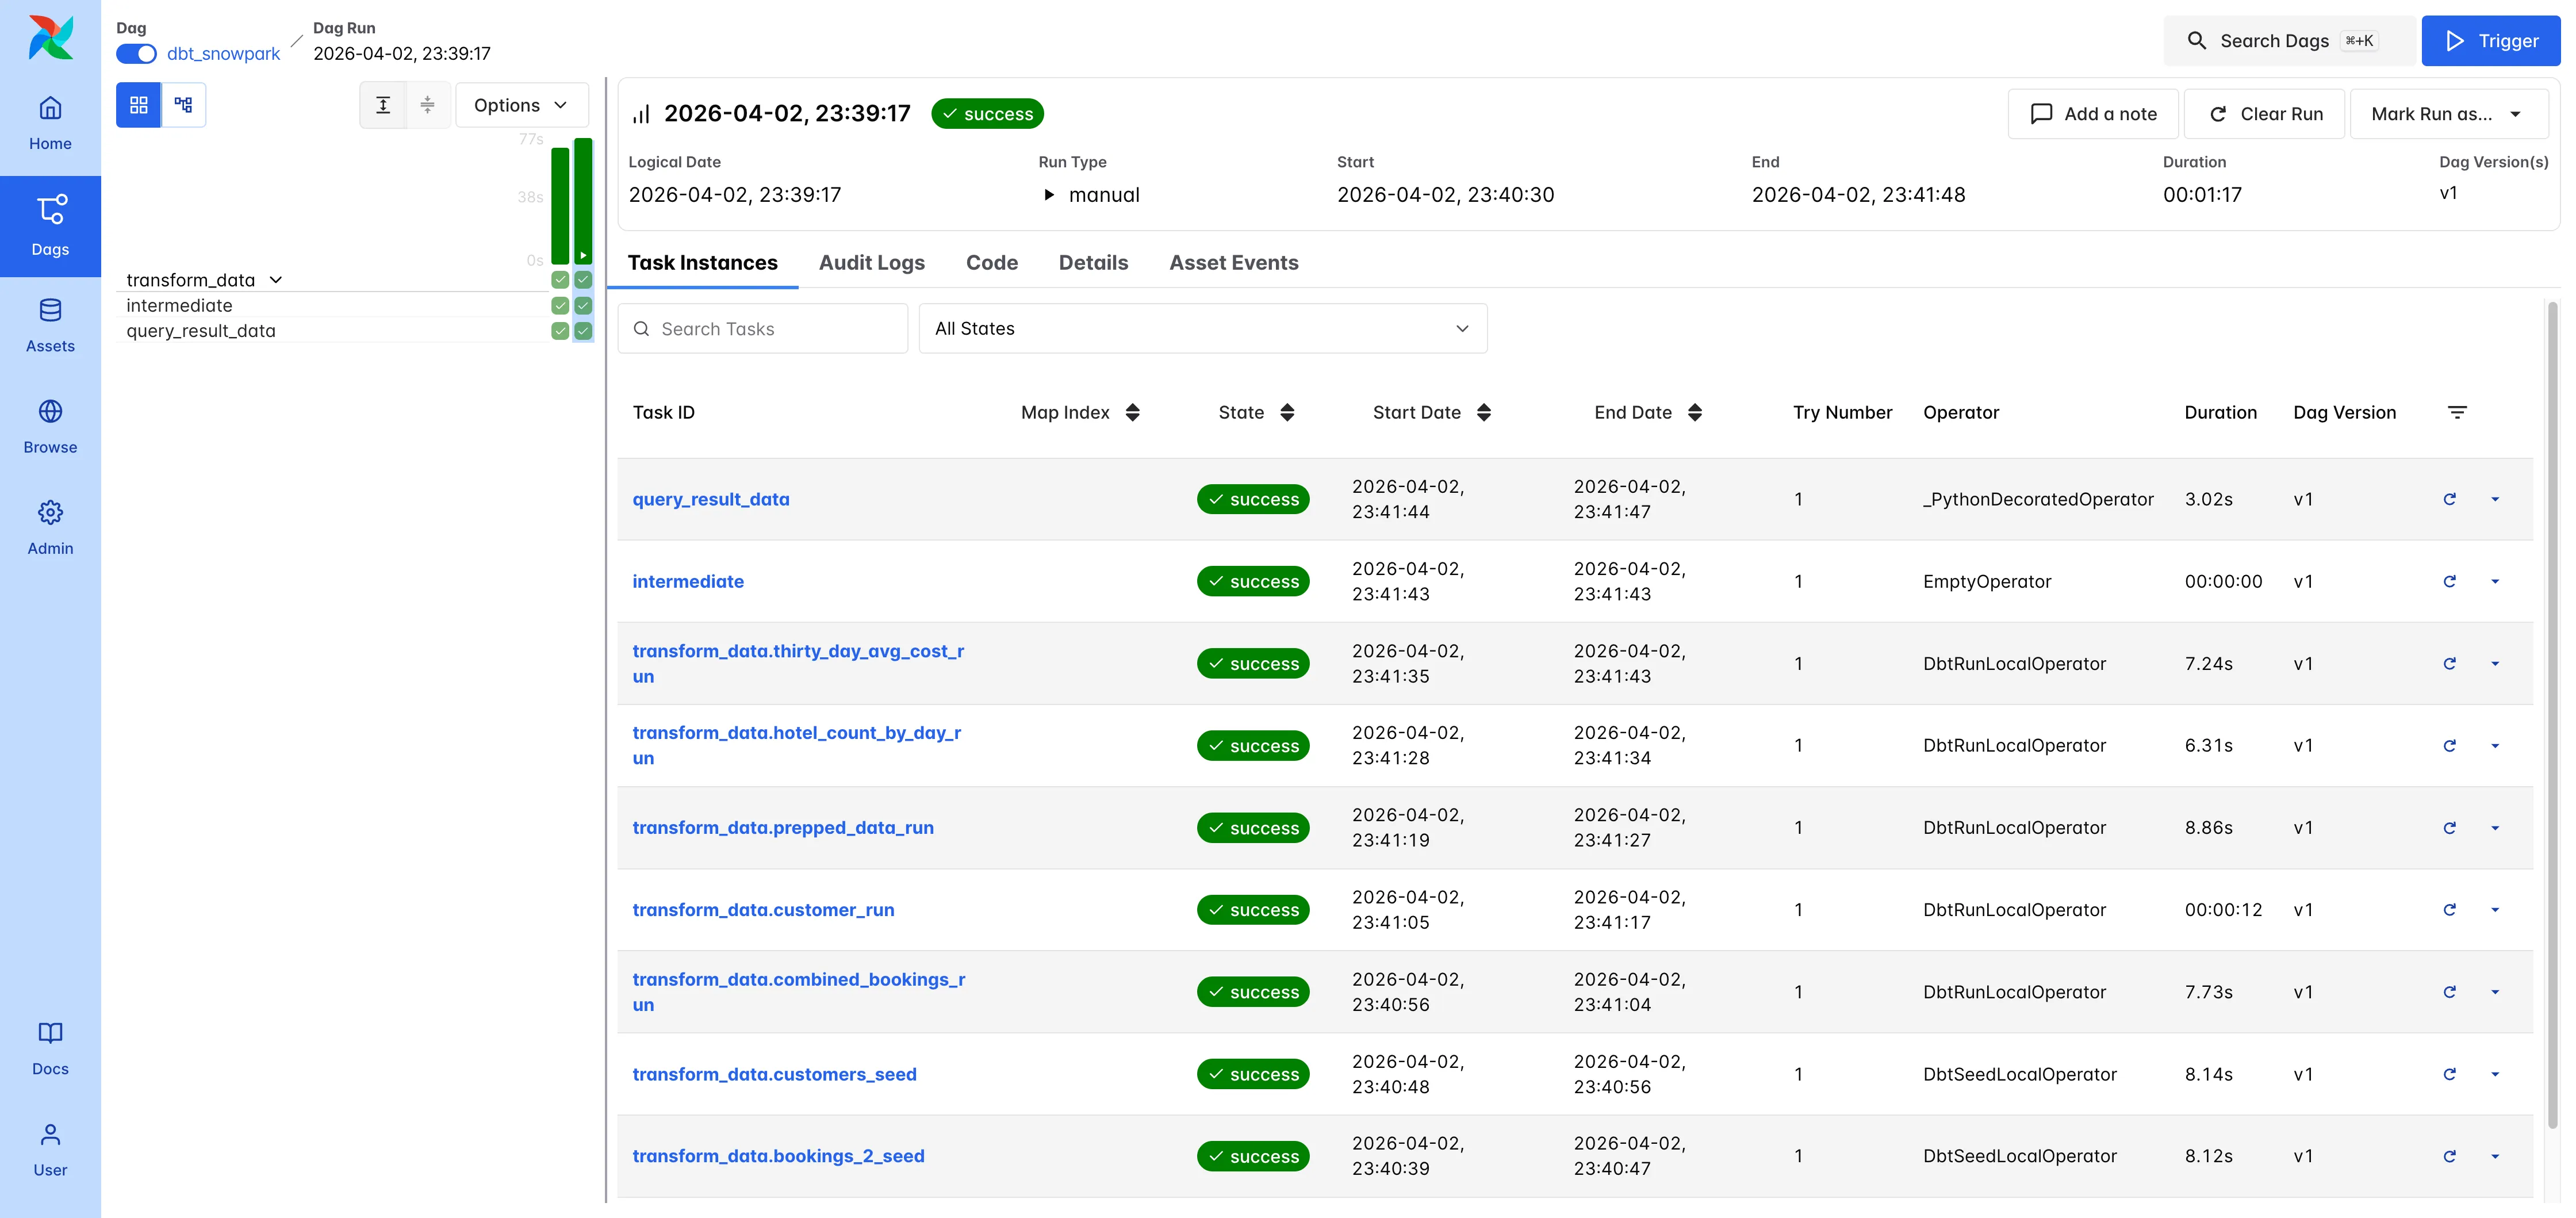Screen dimensions: 2576x1218
Task: Open the Dags sidebar section
Action: pyautogui.click(x=50, y=226)
